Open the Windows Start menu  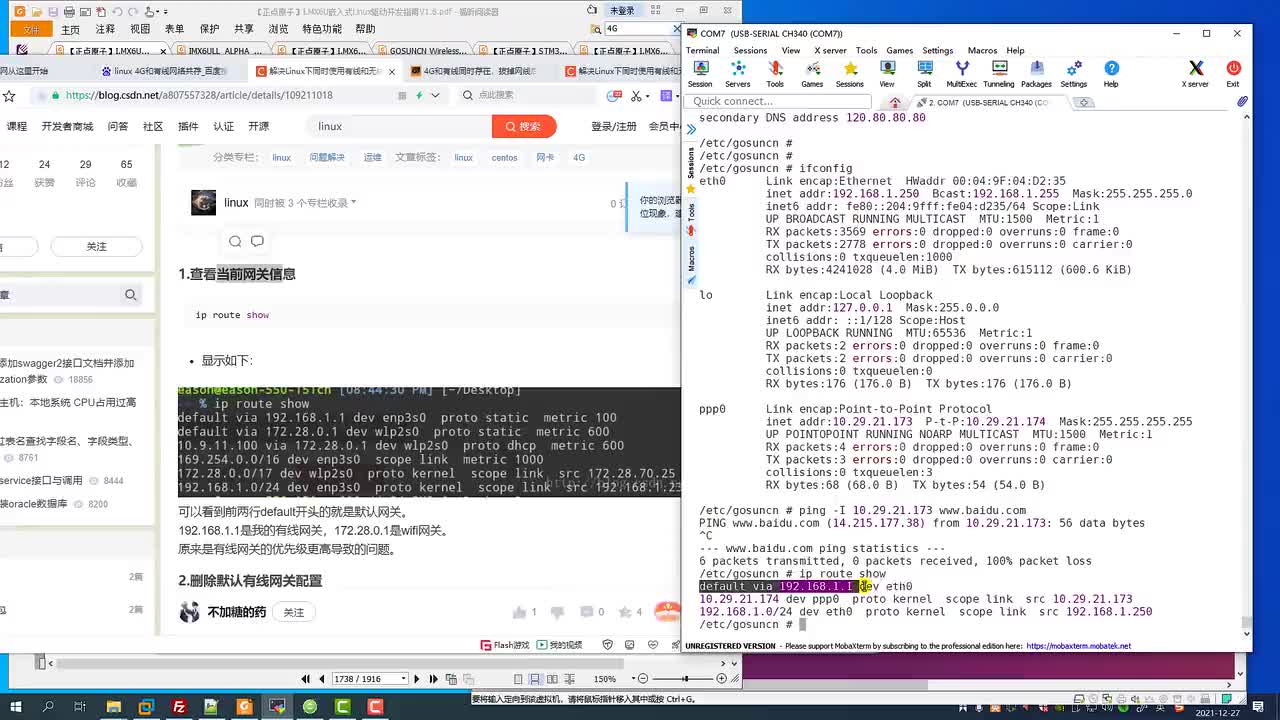[15, 707]
